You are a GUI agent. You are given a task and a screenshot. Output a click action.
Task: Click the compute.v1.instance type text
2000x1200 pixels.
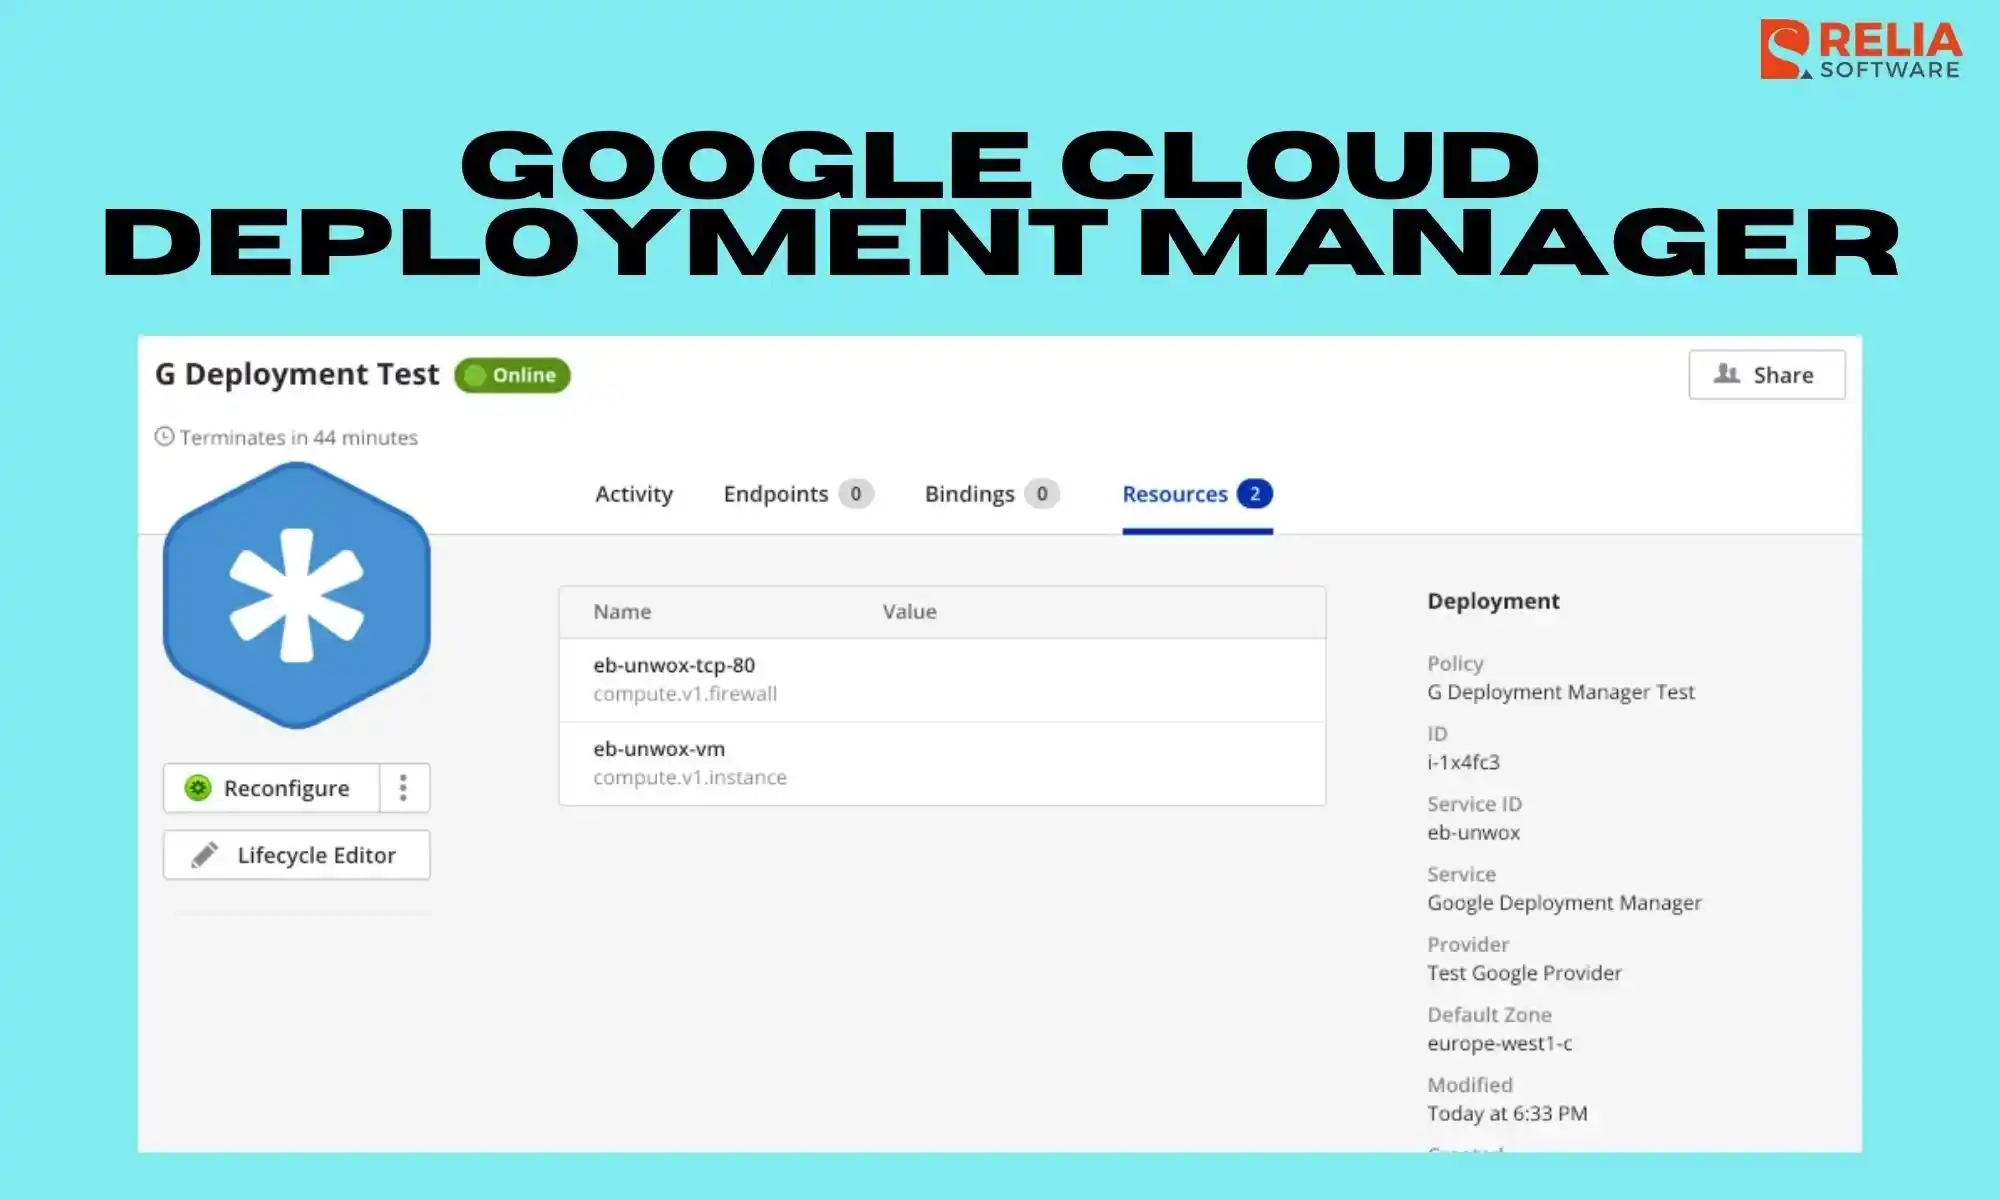690,778
